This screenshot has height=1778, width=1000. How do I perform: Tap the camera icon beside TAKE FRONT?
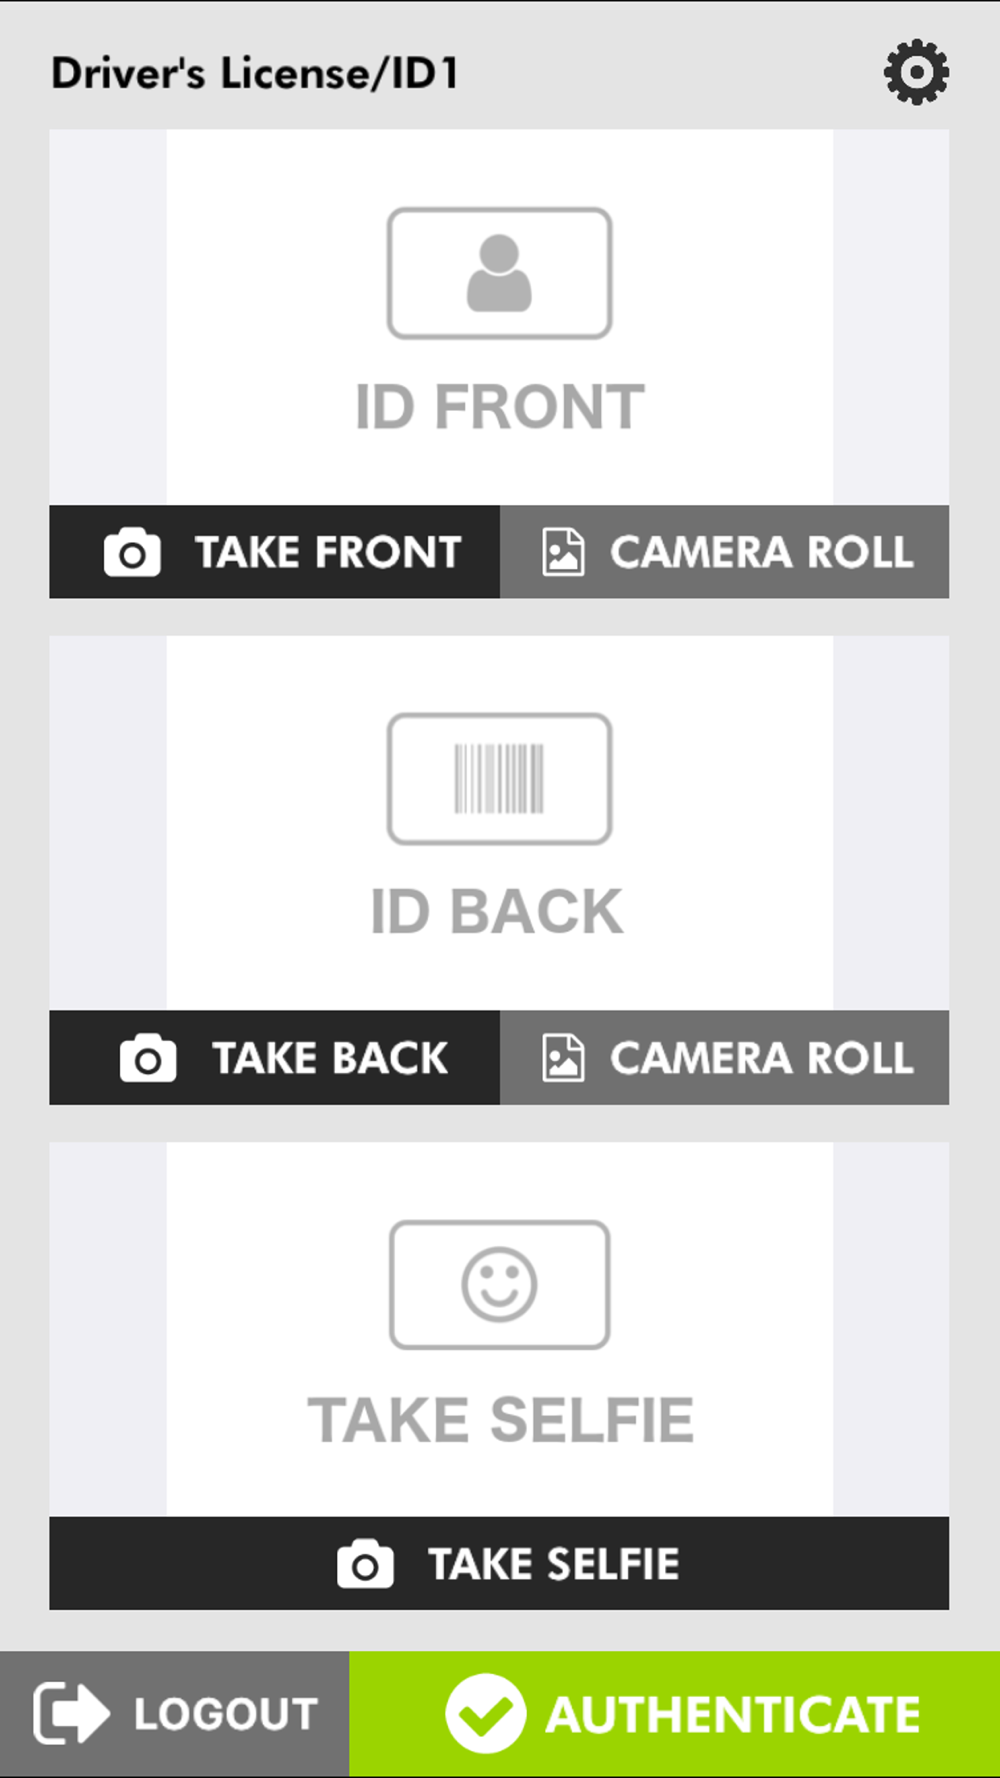click(x=132, y=552)
